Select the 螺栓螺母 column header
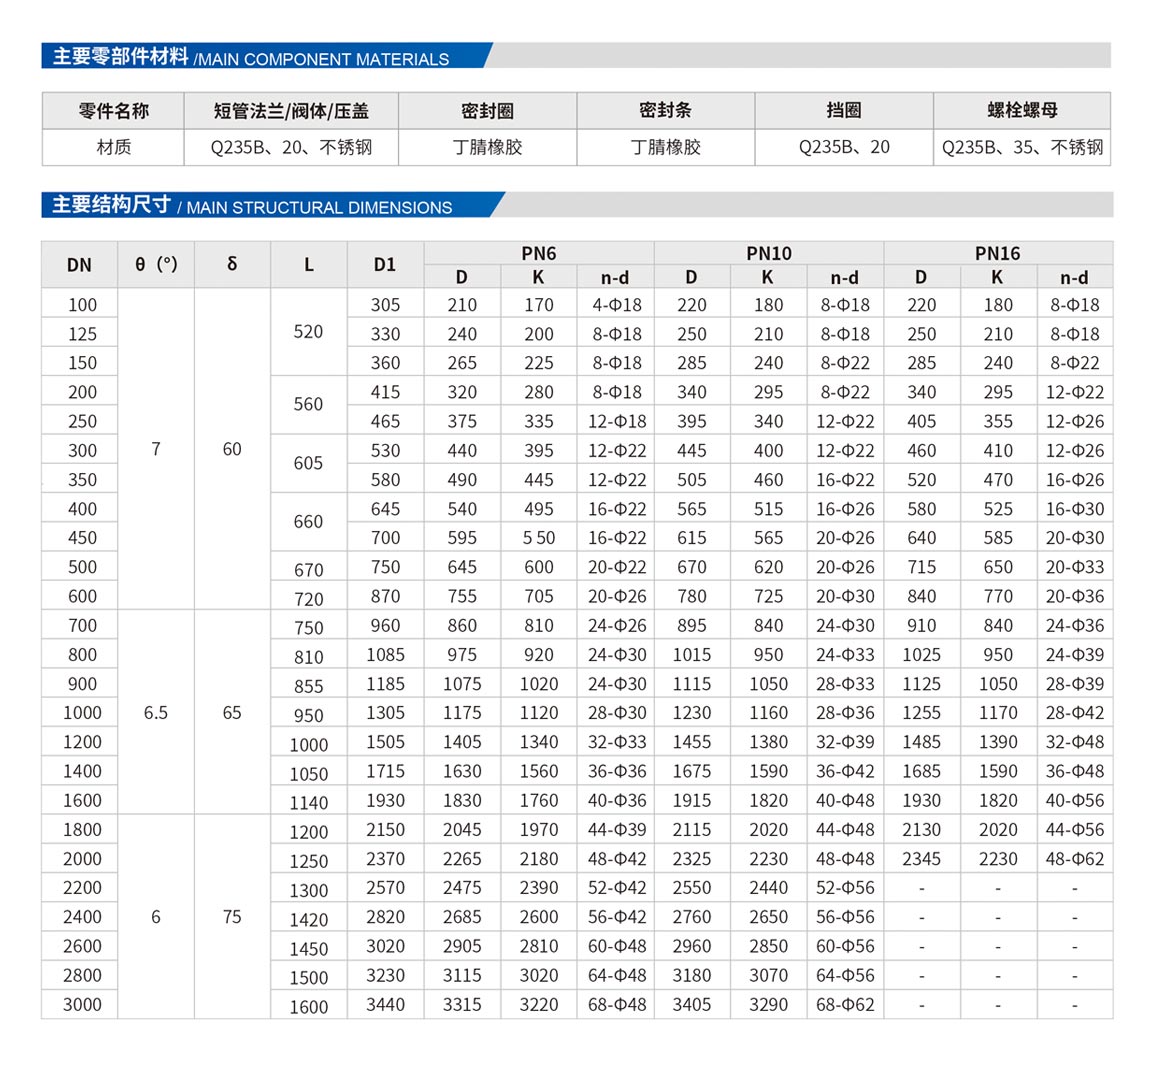This screenshot has width=1151, height=1071. click(1021, 111)
